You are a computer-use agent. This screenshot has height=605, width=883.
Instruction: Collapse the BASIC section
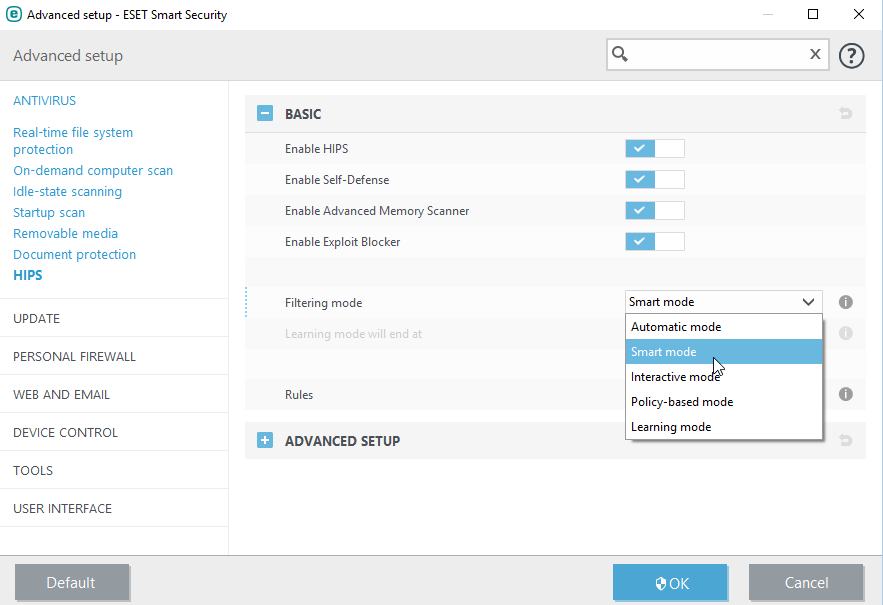(x=265, y=114)
